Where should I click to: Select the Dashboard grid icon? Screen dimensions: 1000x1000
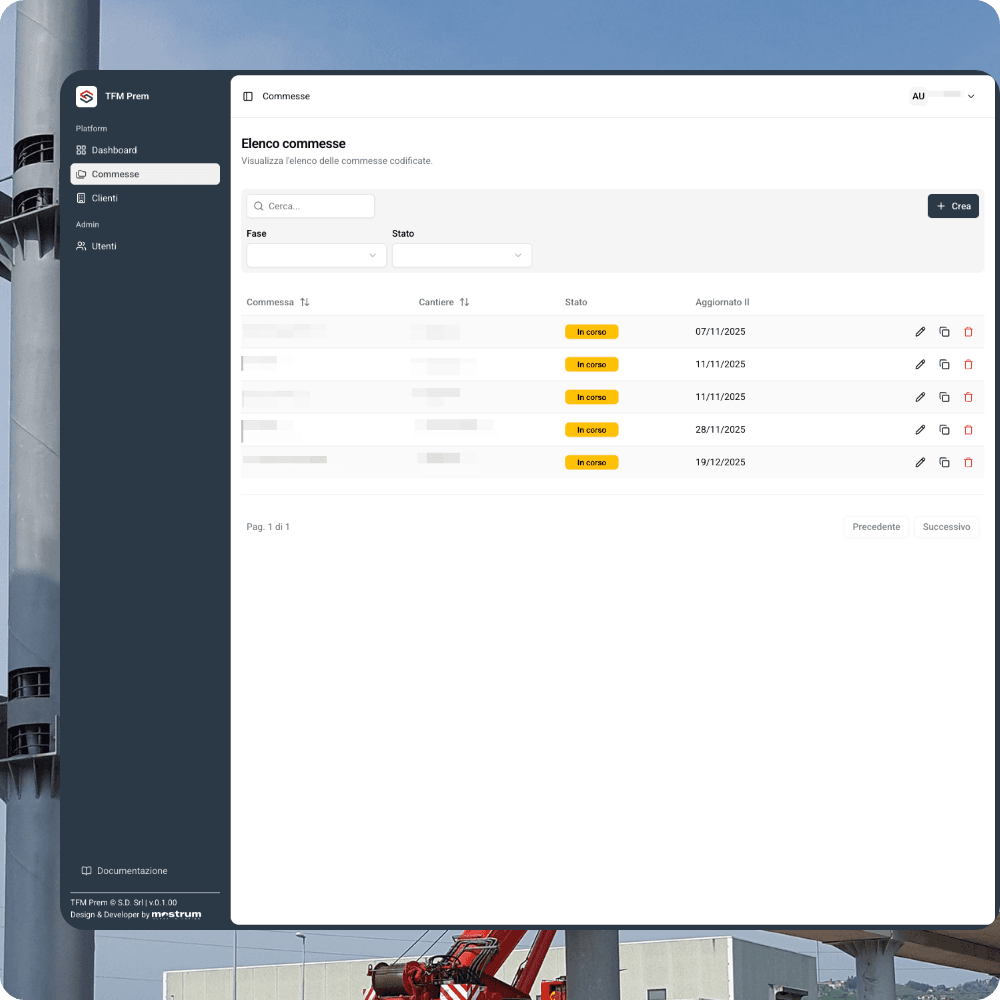83,150
